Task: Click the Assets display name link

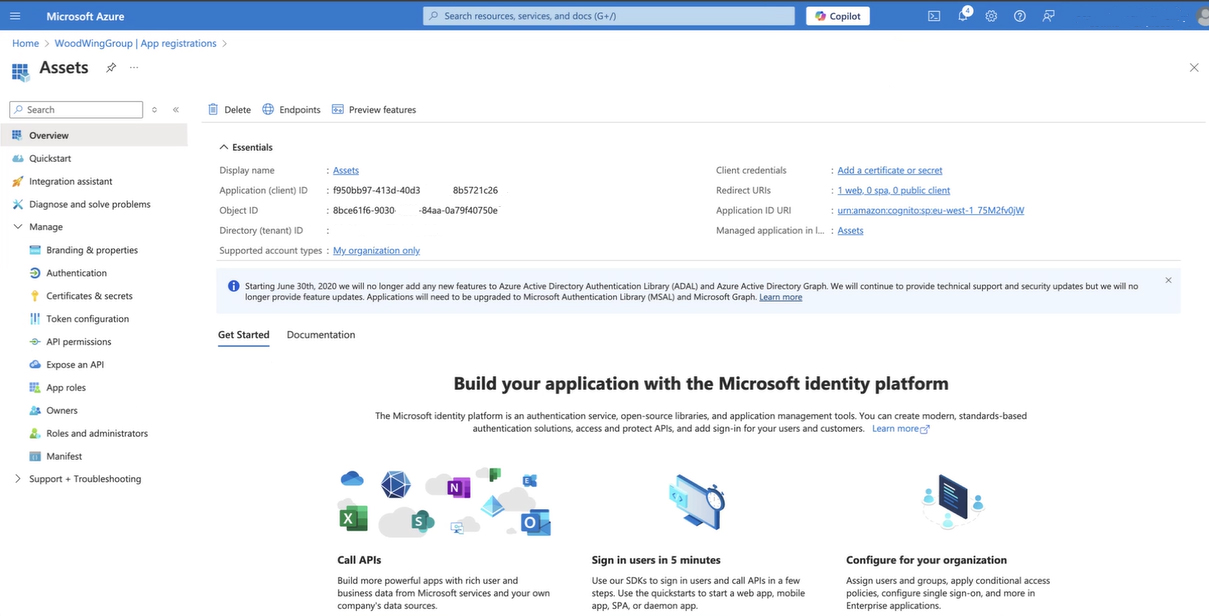Action: point(346,171)
